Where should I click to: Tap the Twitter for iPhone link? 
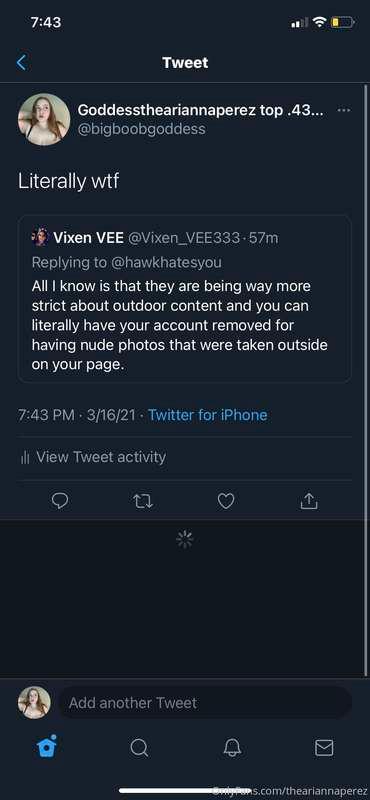pos(207,415)
